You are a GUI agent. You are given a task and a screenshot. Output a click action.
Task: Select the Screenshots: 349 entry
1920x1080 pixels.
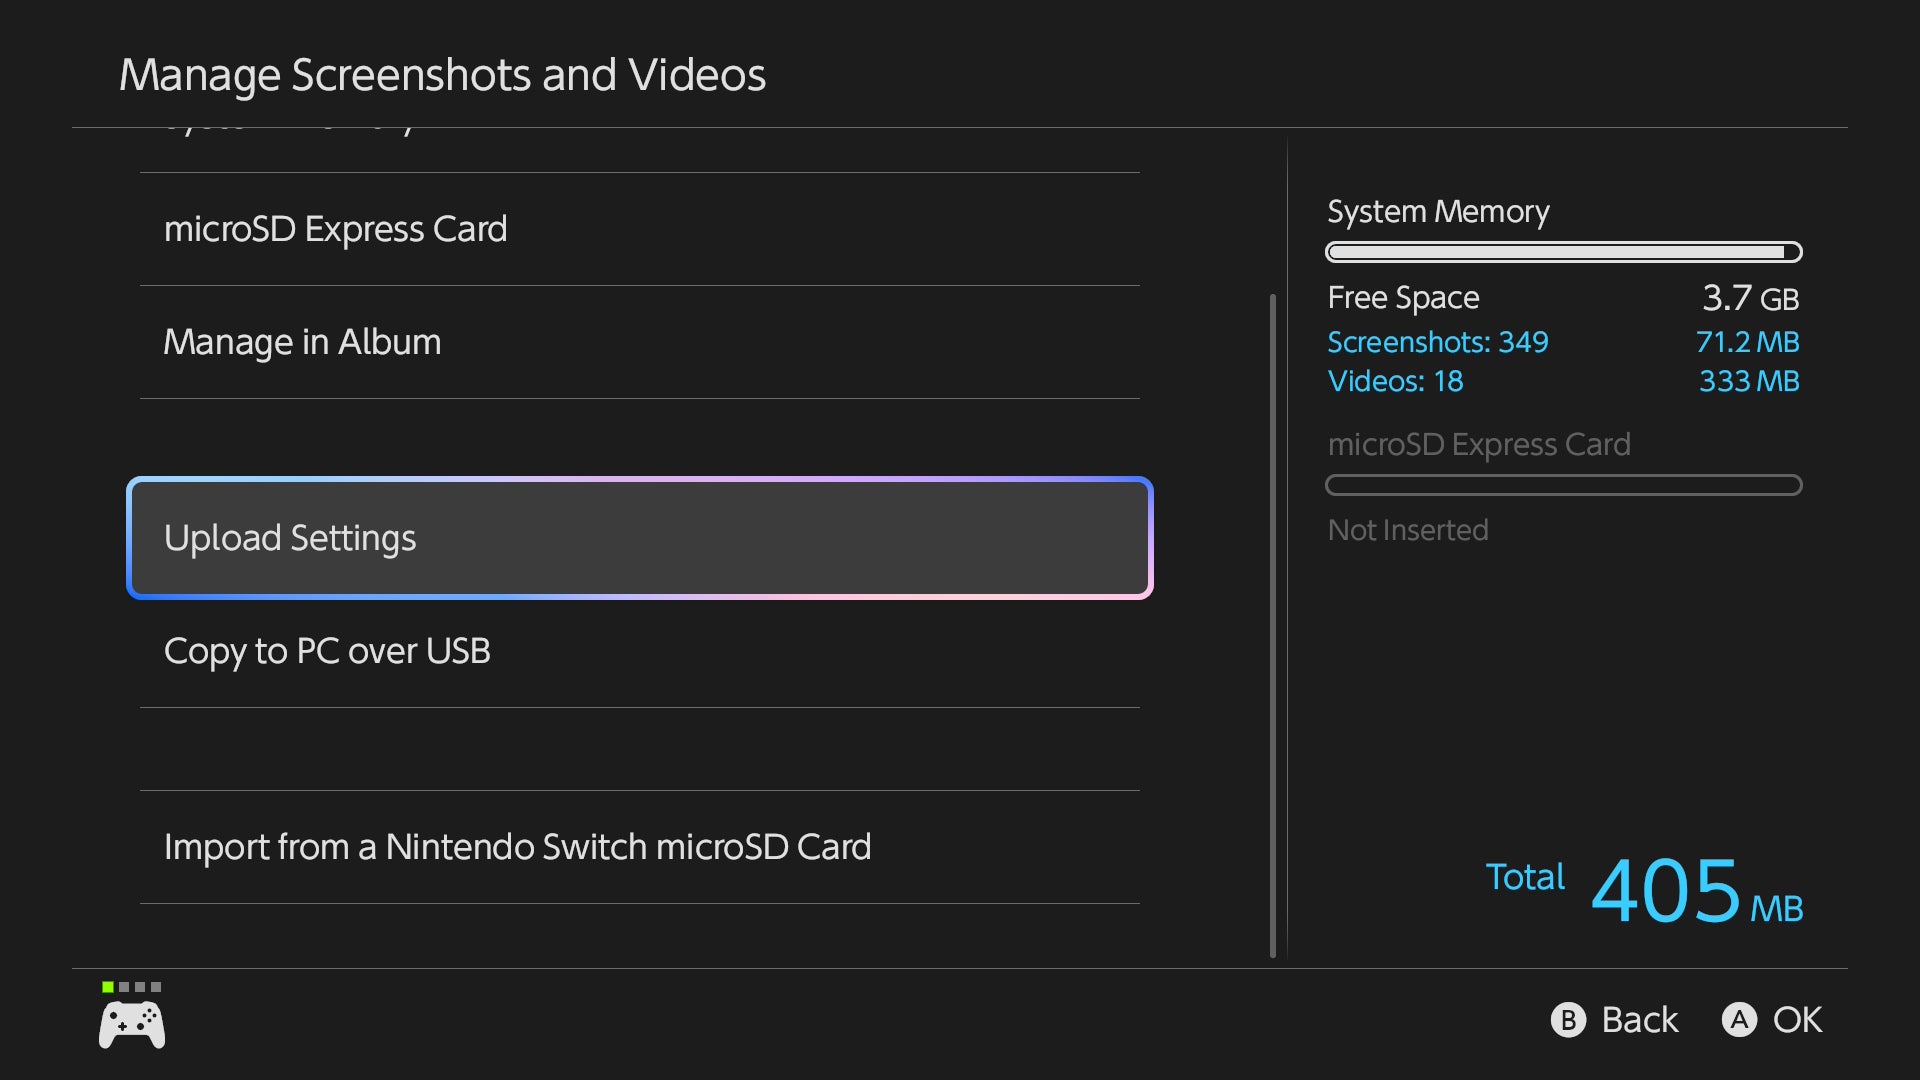click(x=1437, y=341)
